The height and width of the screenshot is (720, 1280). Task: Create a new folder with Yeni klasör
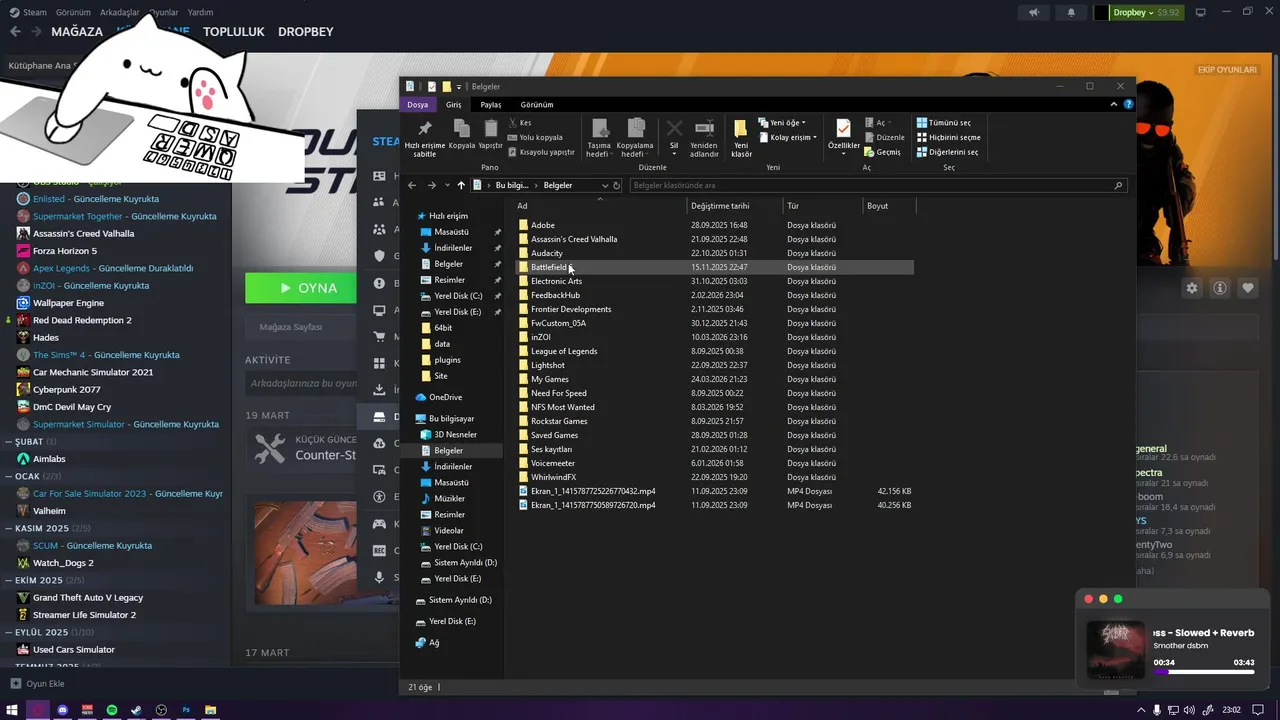click(741, 138)
